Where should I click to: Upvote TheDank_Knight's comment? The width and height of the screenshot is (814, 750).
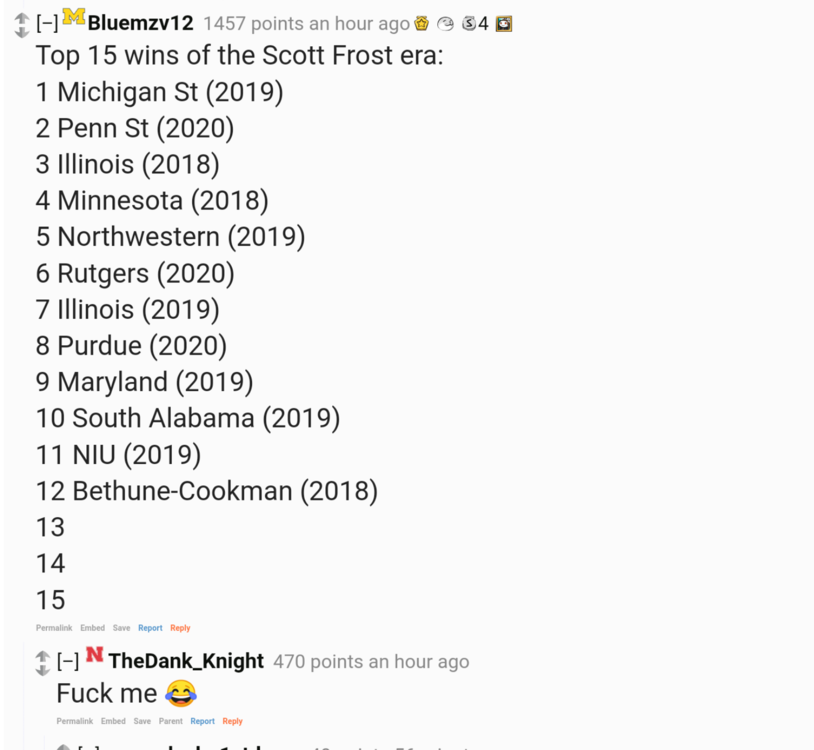[42, 656]
